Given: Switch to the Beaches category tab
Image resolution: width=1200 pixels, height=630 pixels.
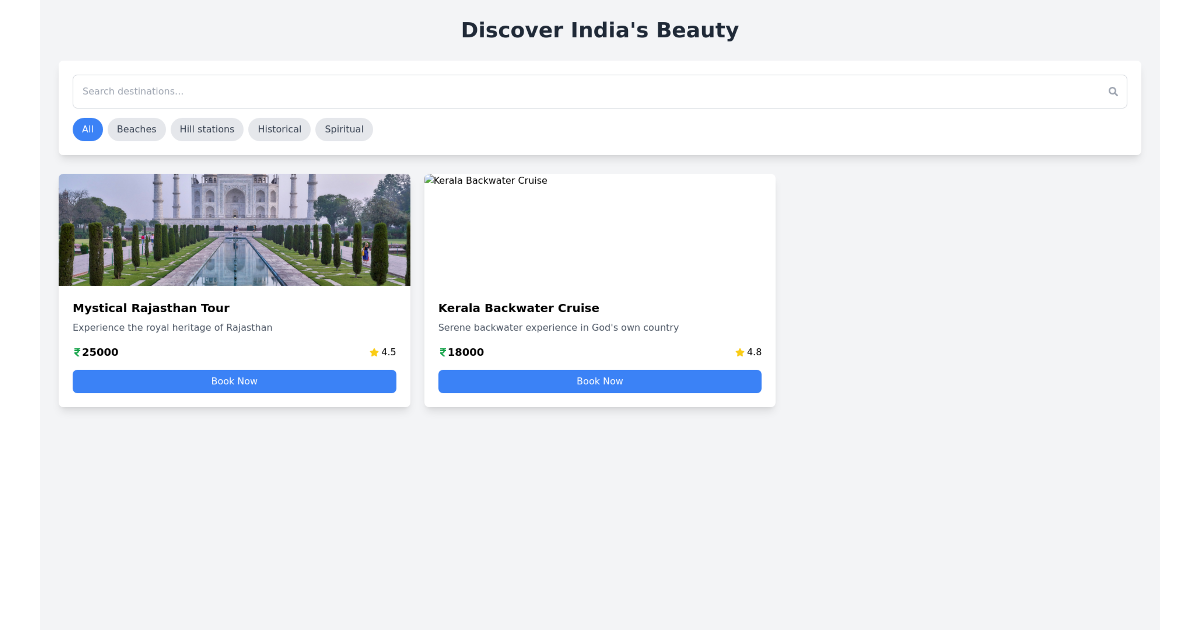Looking at the screenshot, I should pyautogui.click(x=136, y=129).
